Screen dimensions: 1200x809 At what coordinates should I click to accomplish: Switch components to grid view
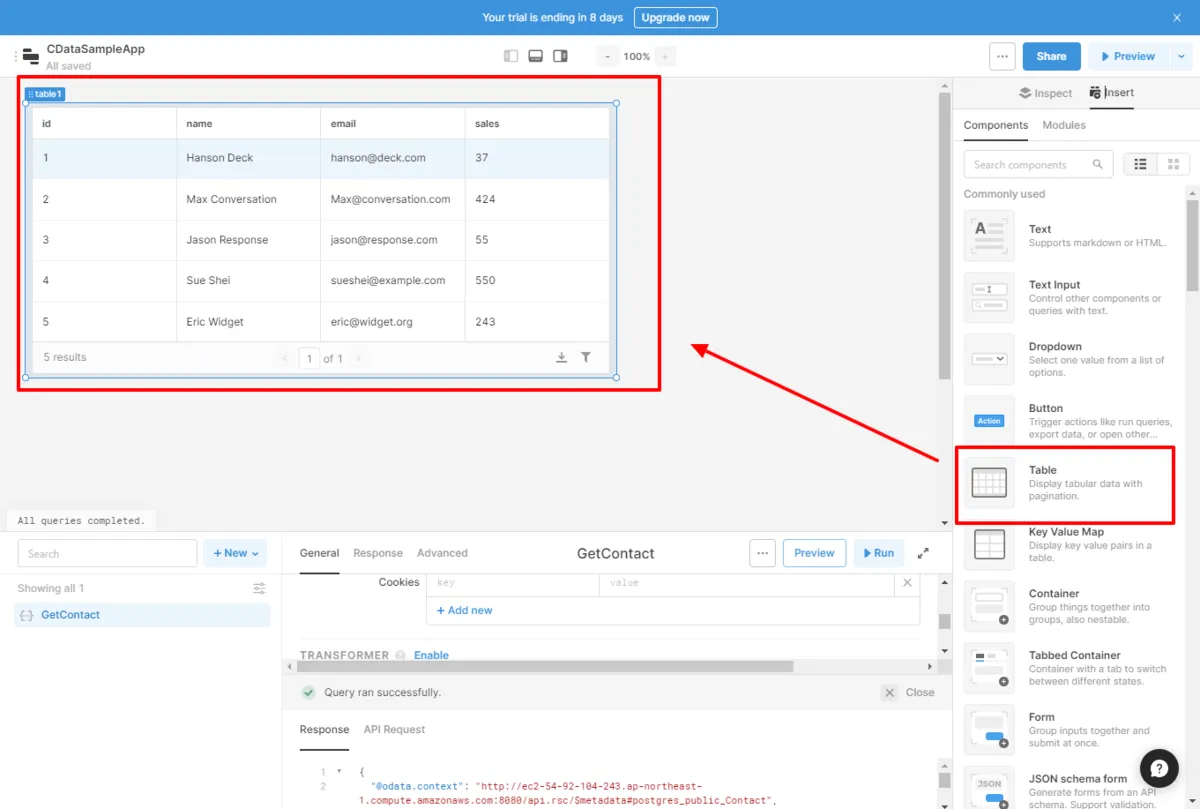(1173, 165)
